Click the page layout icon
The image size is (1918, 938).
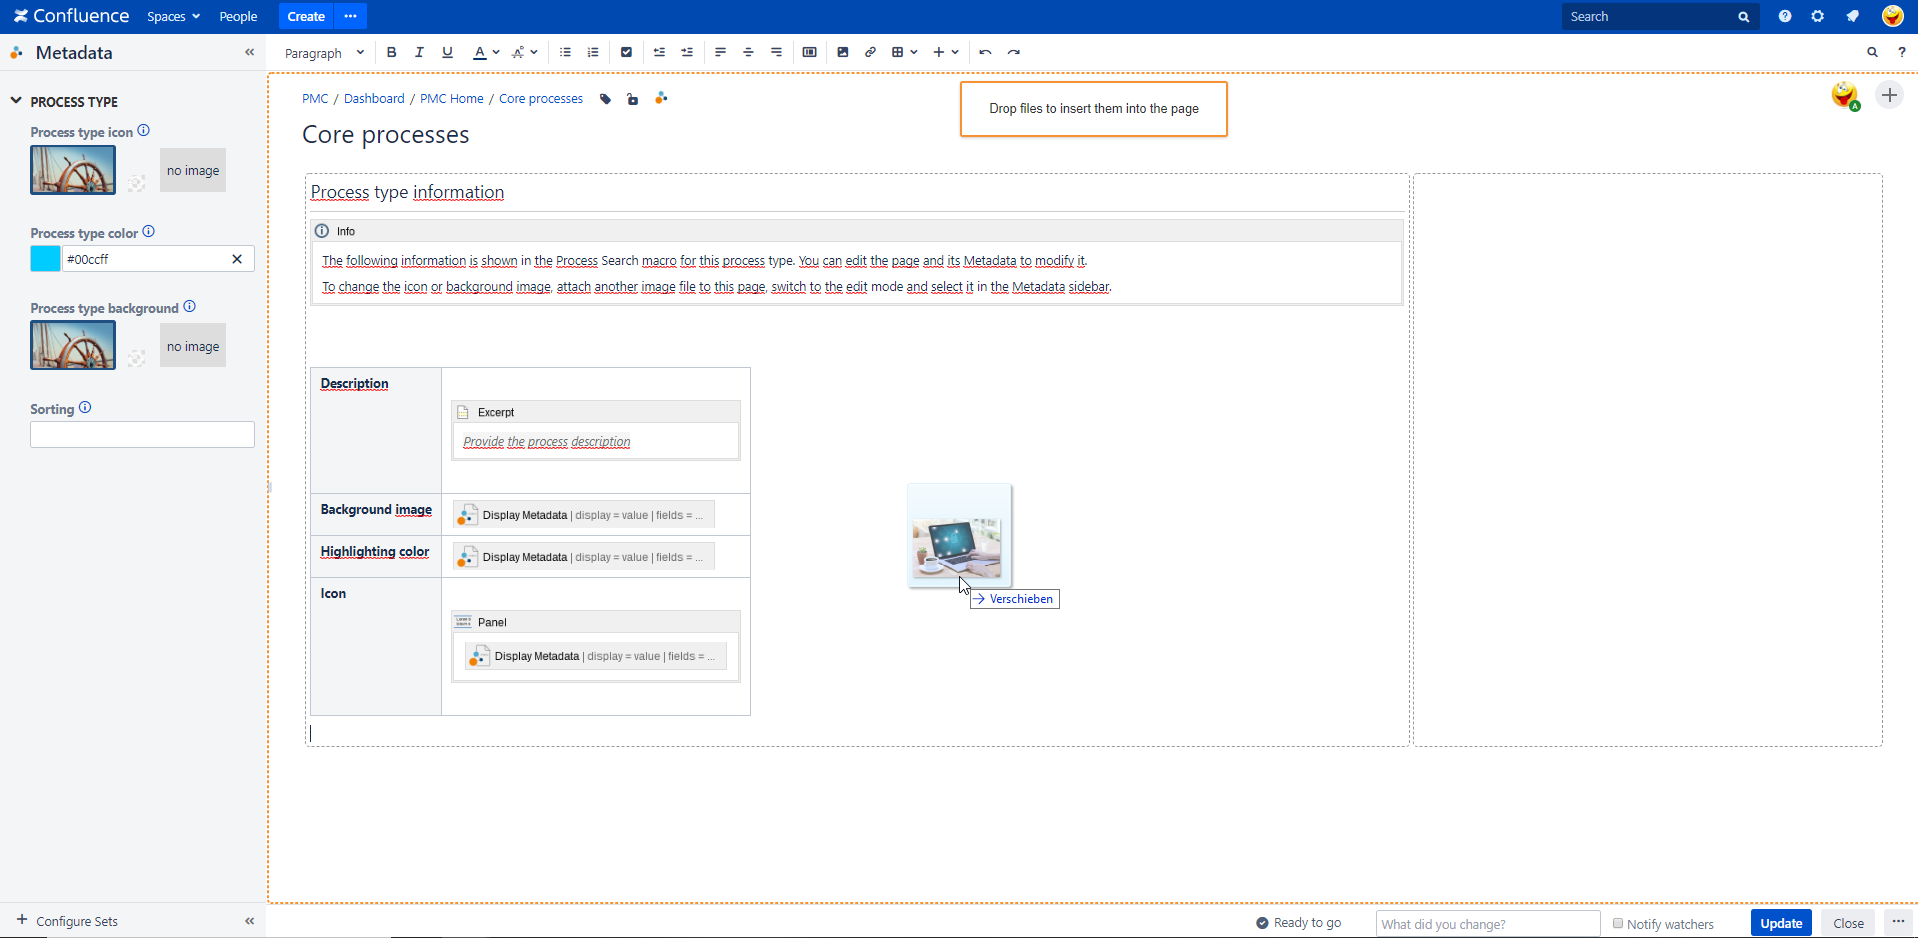click(810, 52)
